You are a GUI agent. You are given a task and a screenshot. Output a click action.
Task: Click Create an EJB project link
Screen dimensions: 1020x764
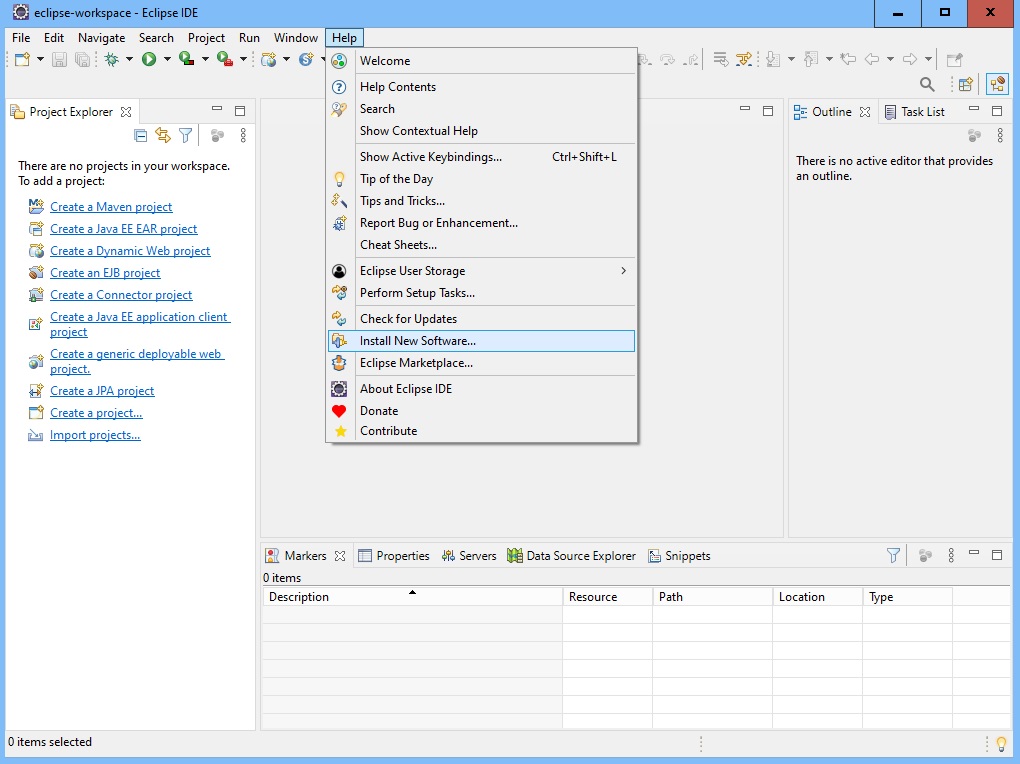[x=105, y=273]
